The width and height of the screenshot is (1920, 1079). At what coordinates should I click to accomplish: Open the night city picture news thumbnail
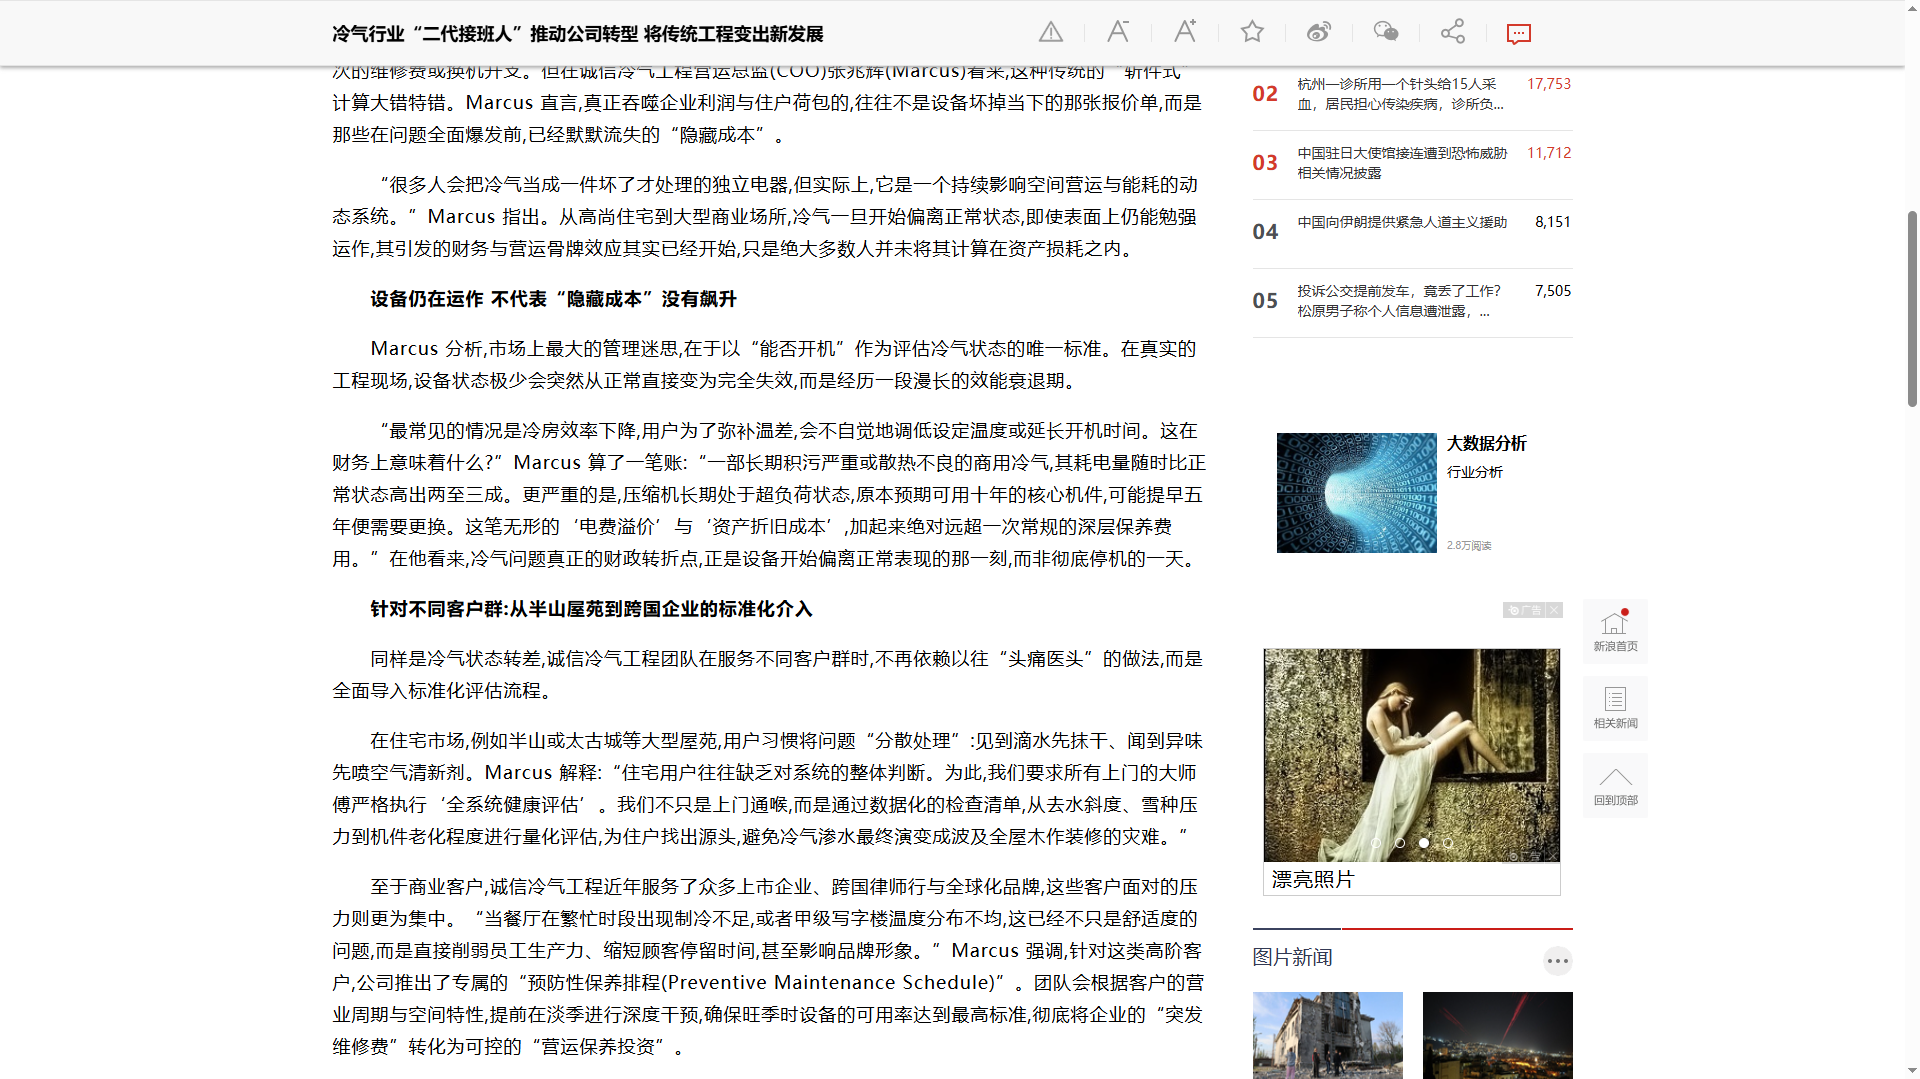[x=1497, y=1035]
